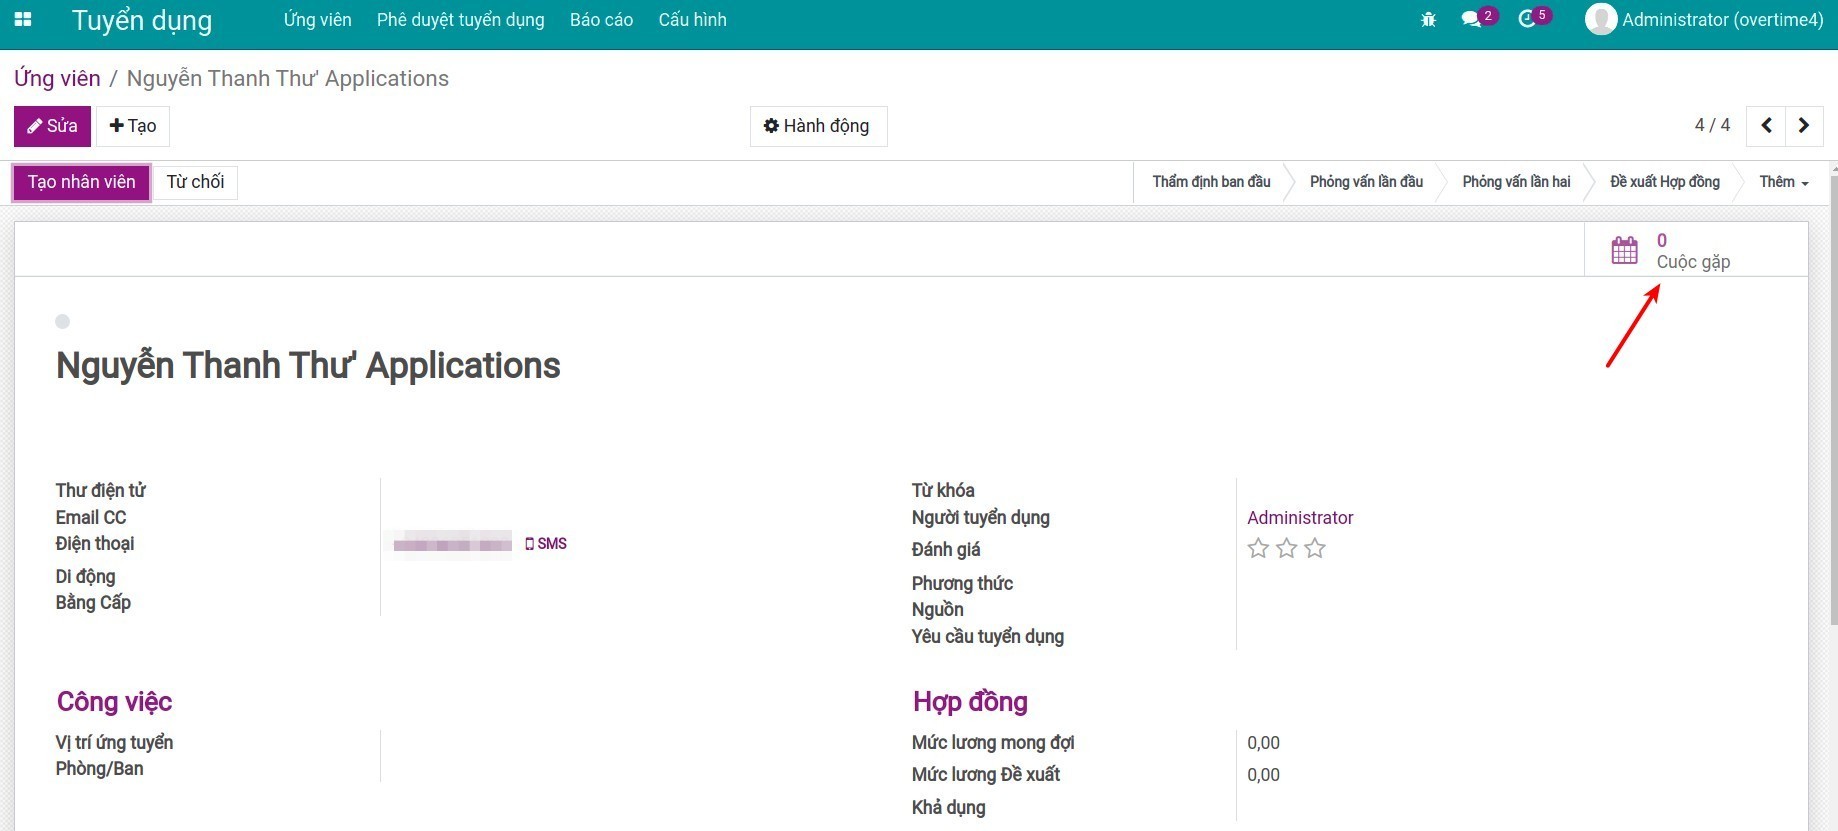Open the activities clock icon
This screenshot has height=831, width=1838.
(1527, 20)
